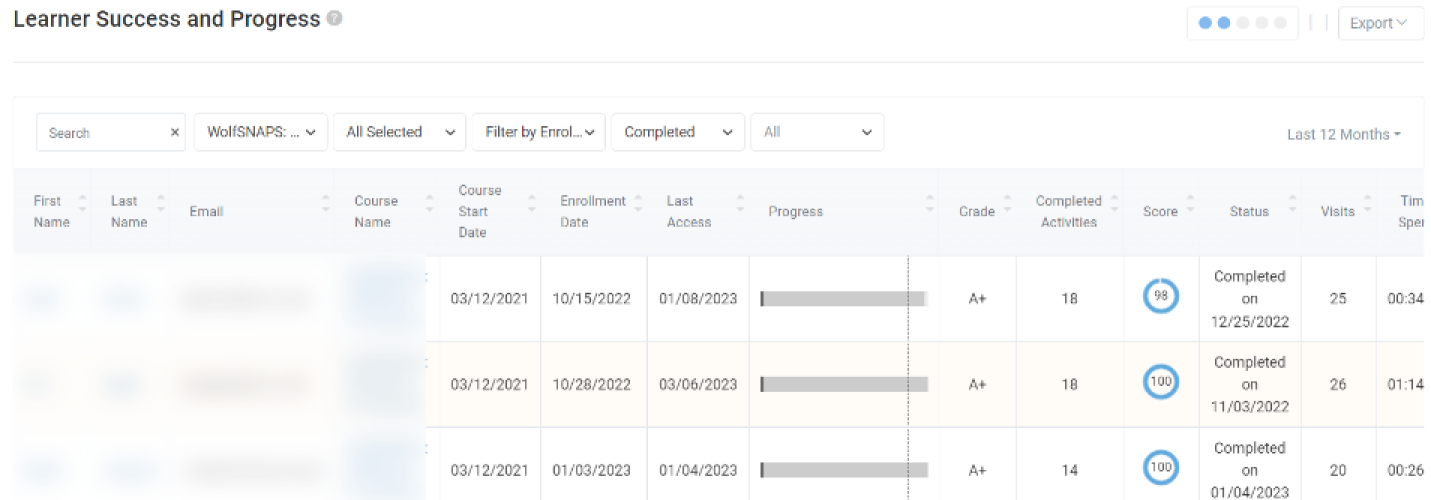Viewport: 1431px width, 500px height.
Task: Click the first row progress bar
Action: [843, 298]
